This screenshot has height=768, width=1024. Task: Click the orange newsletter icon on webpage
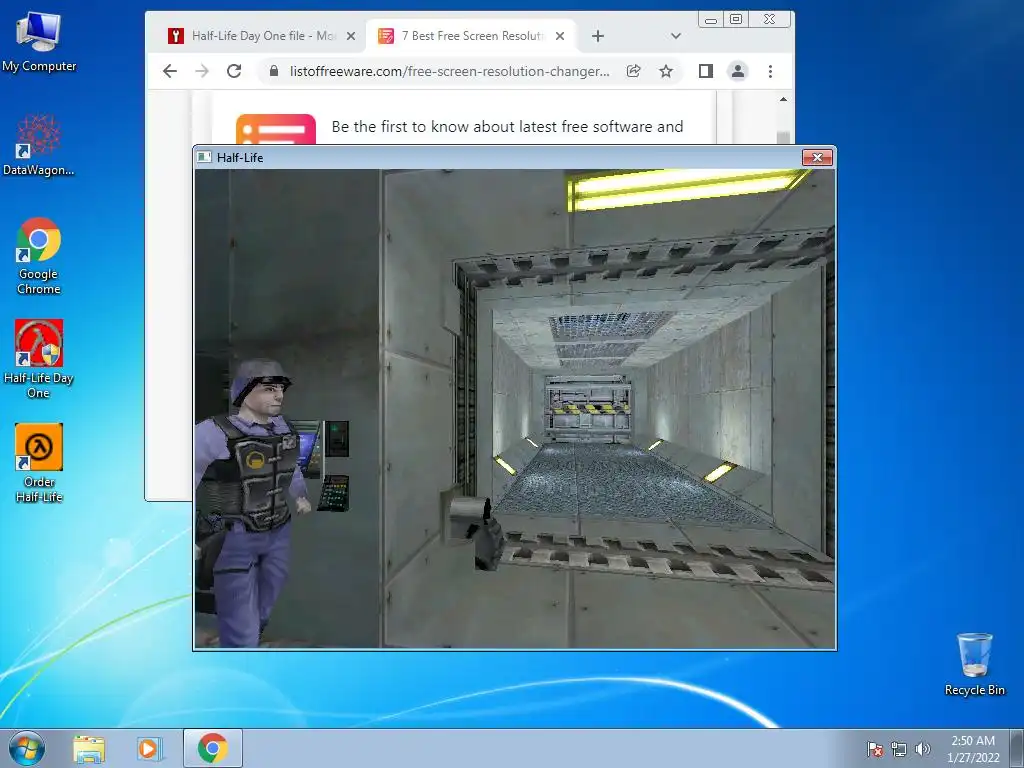(276, 129)
